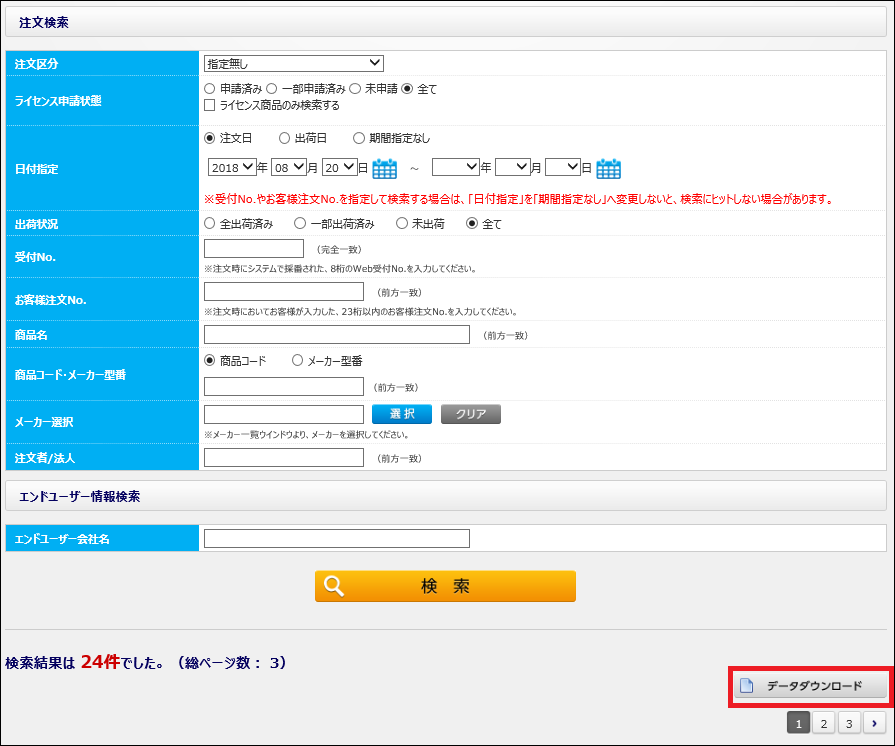Image resolution: width=895 pixels, height=746 pixels.
Task: Click the 商品名 text field
Action: pos(337,335)
